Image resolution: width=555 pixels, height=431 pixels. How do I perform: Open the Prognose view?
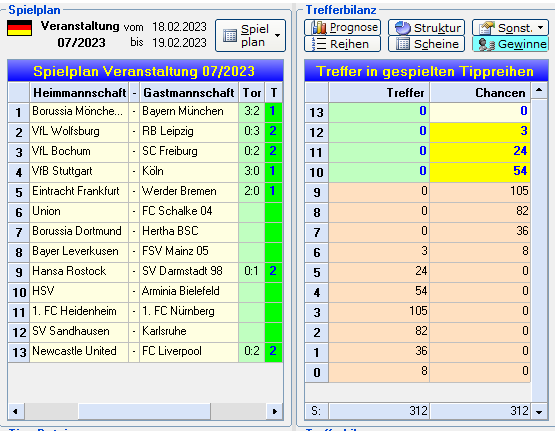click(342, 27)
